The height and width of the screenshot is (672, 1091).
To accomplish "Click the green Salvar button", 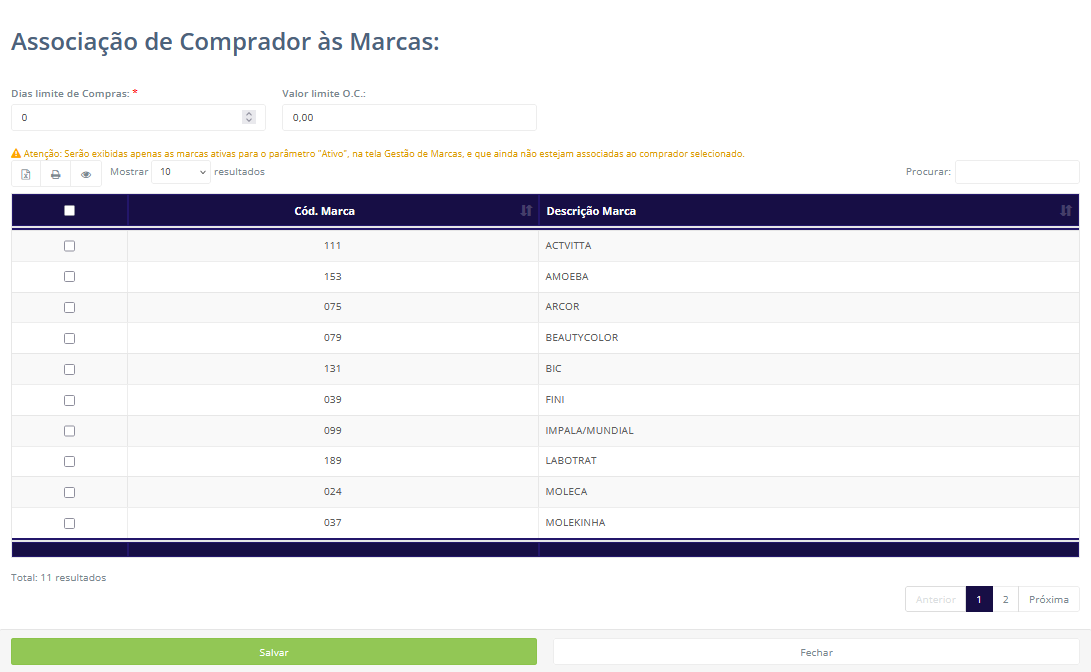I will click(273, 653).
